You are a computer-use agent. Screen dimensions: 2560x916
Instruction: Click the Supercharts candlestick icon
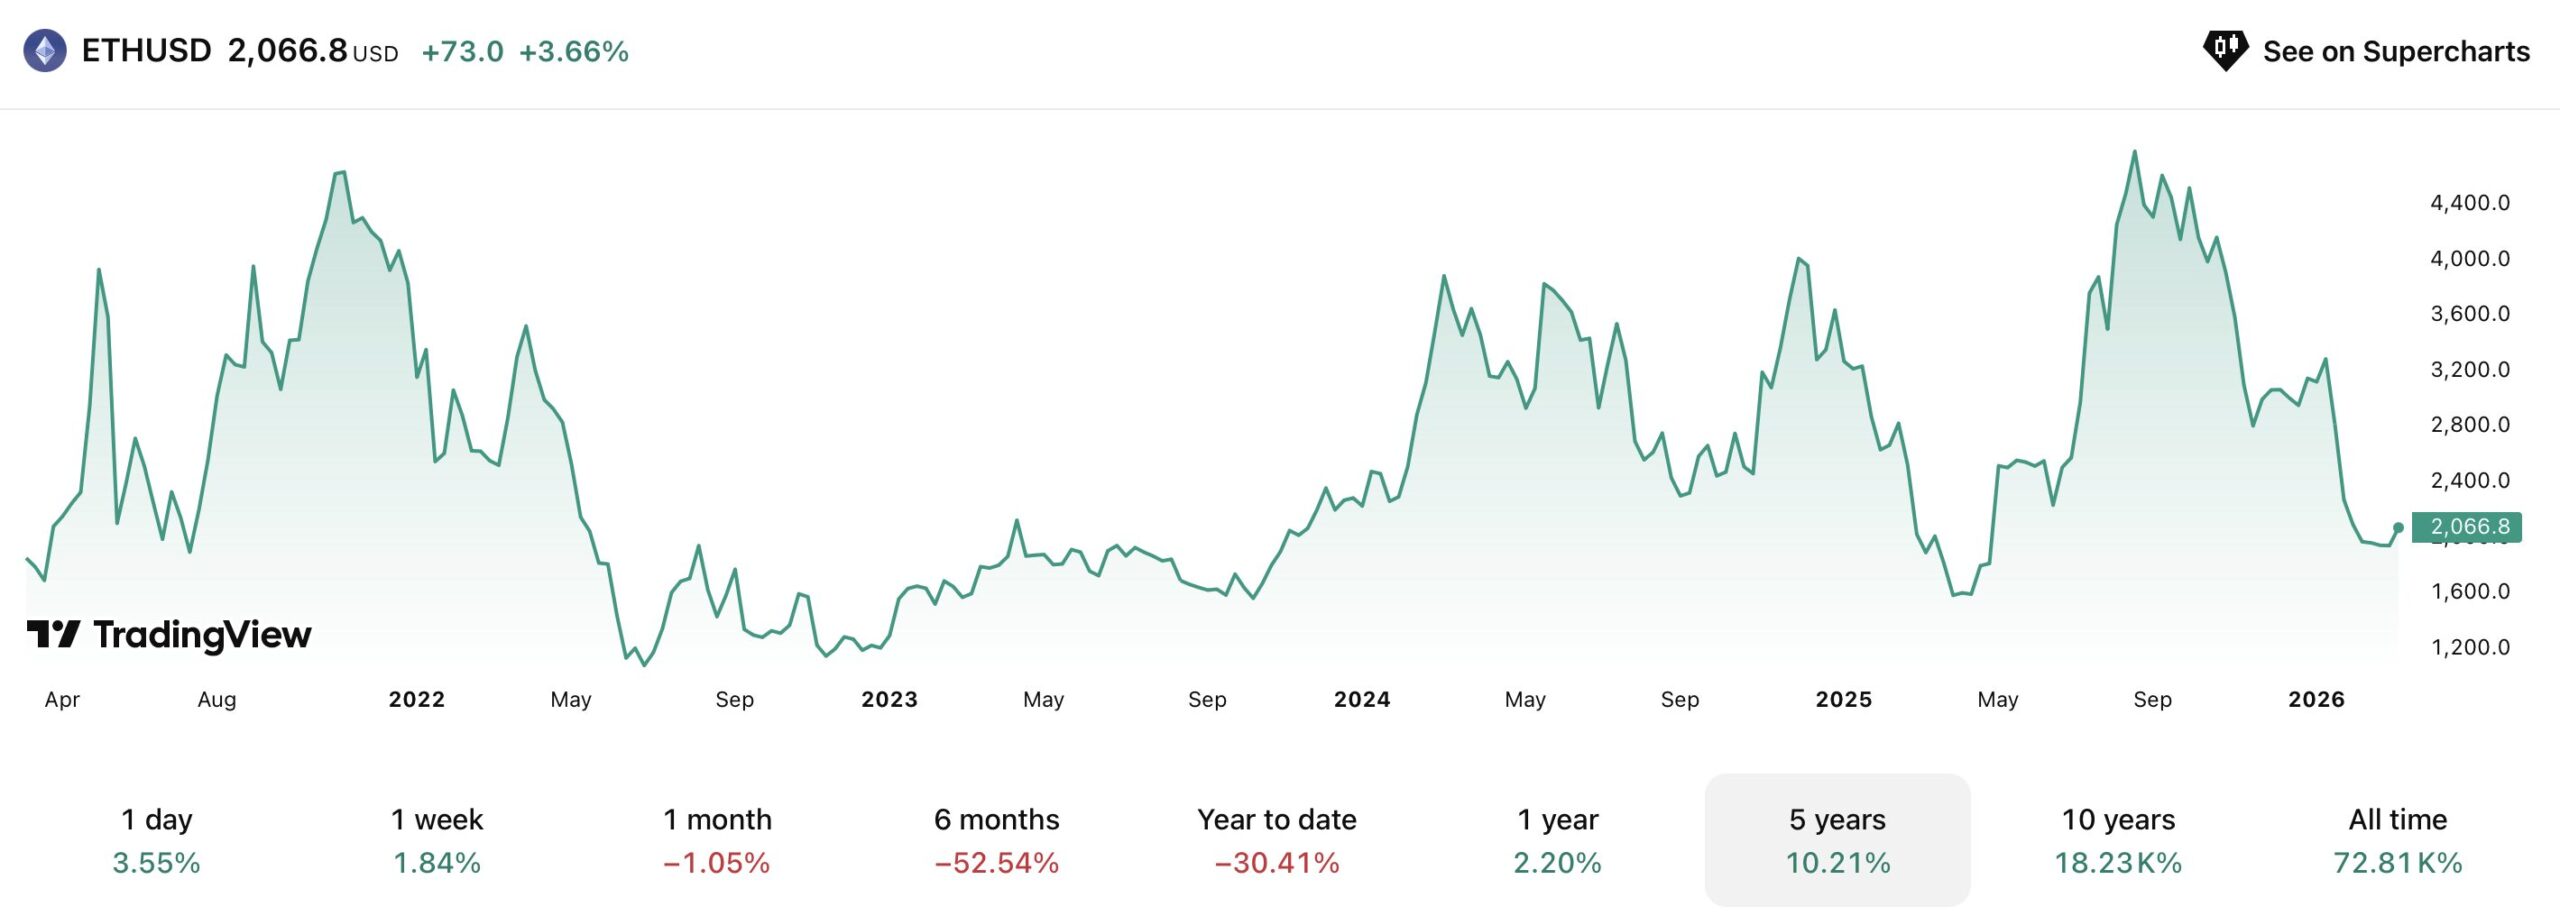tap(2225, 50)
